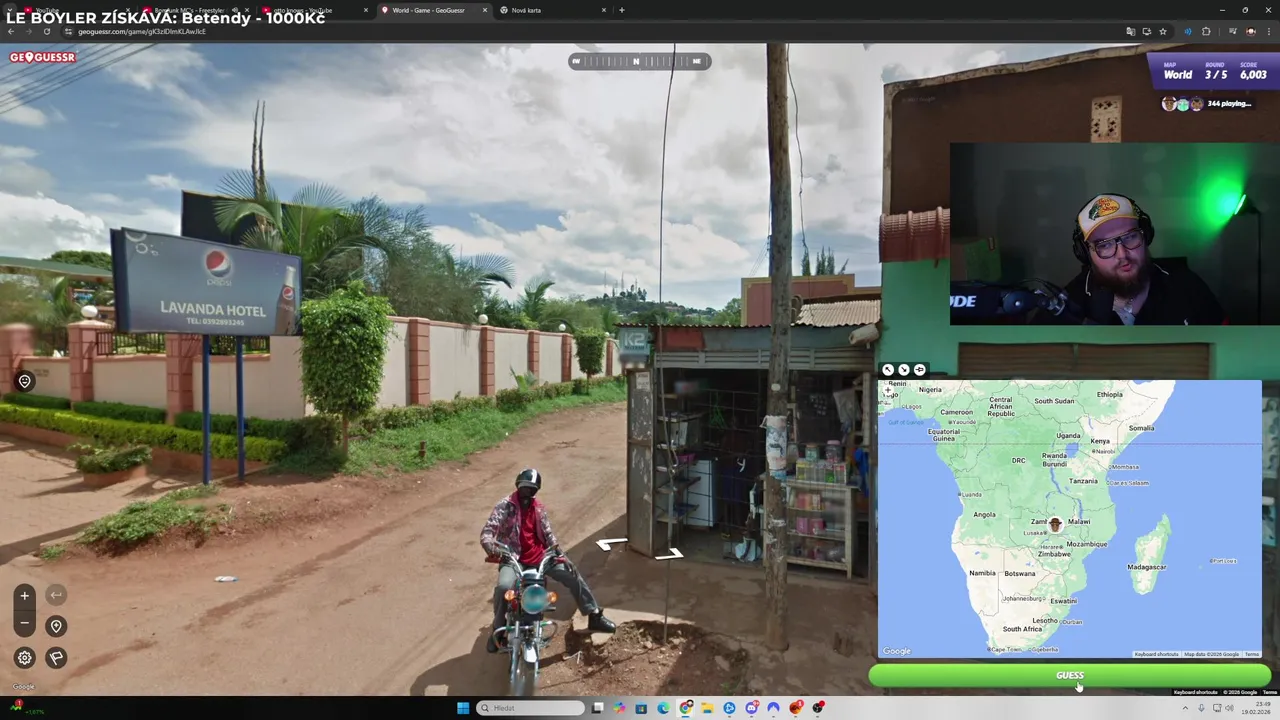Move forward using street view arrow
The image size is (1280, 720).
click(669, 553)
